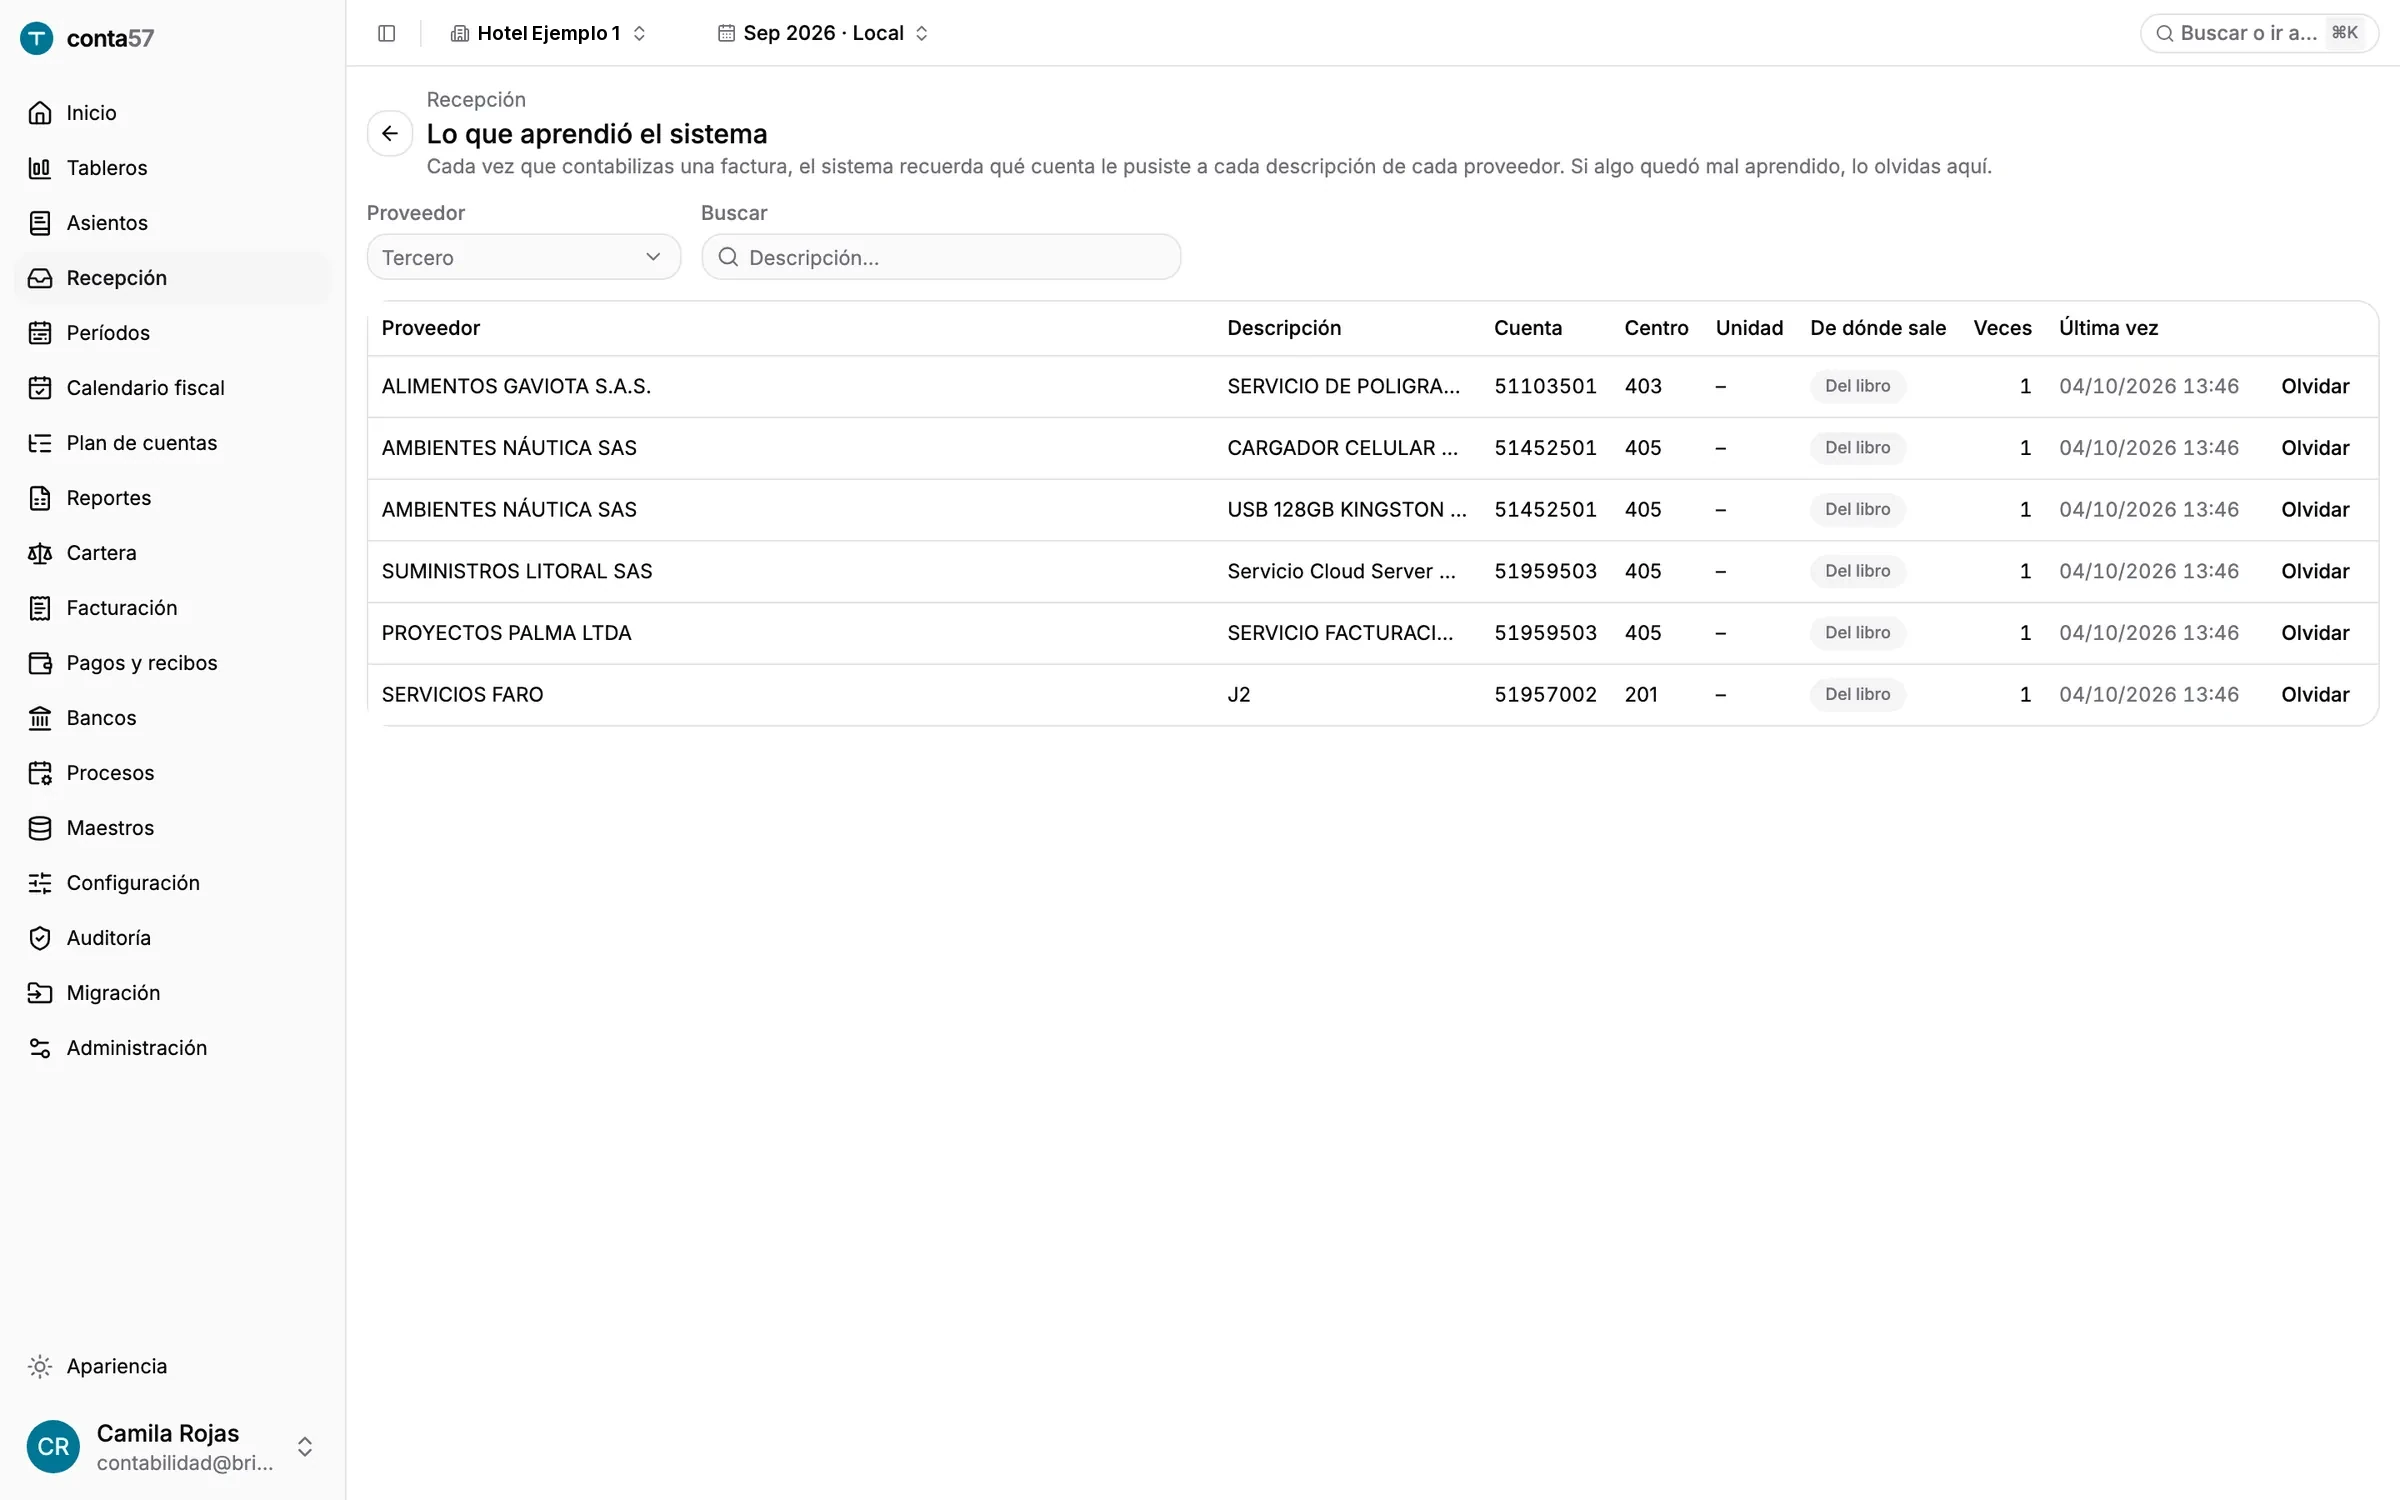Open Calendario fiscal icon

tap(40, 388)
